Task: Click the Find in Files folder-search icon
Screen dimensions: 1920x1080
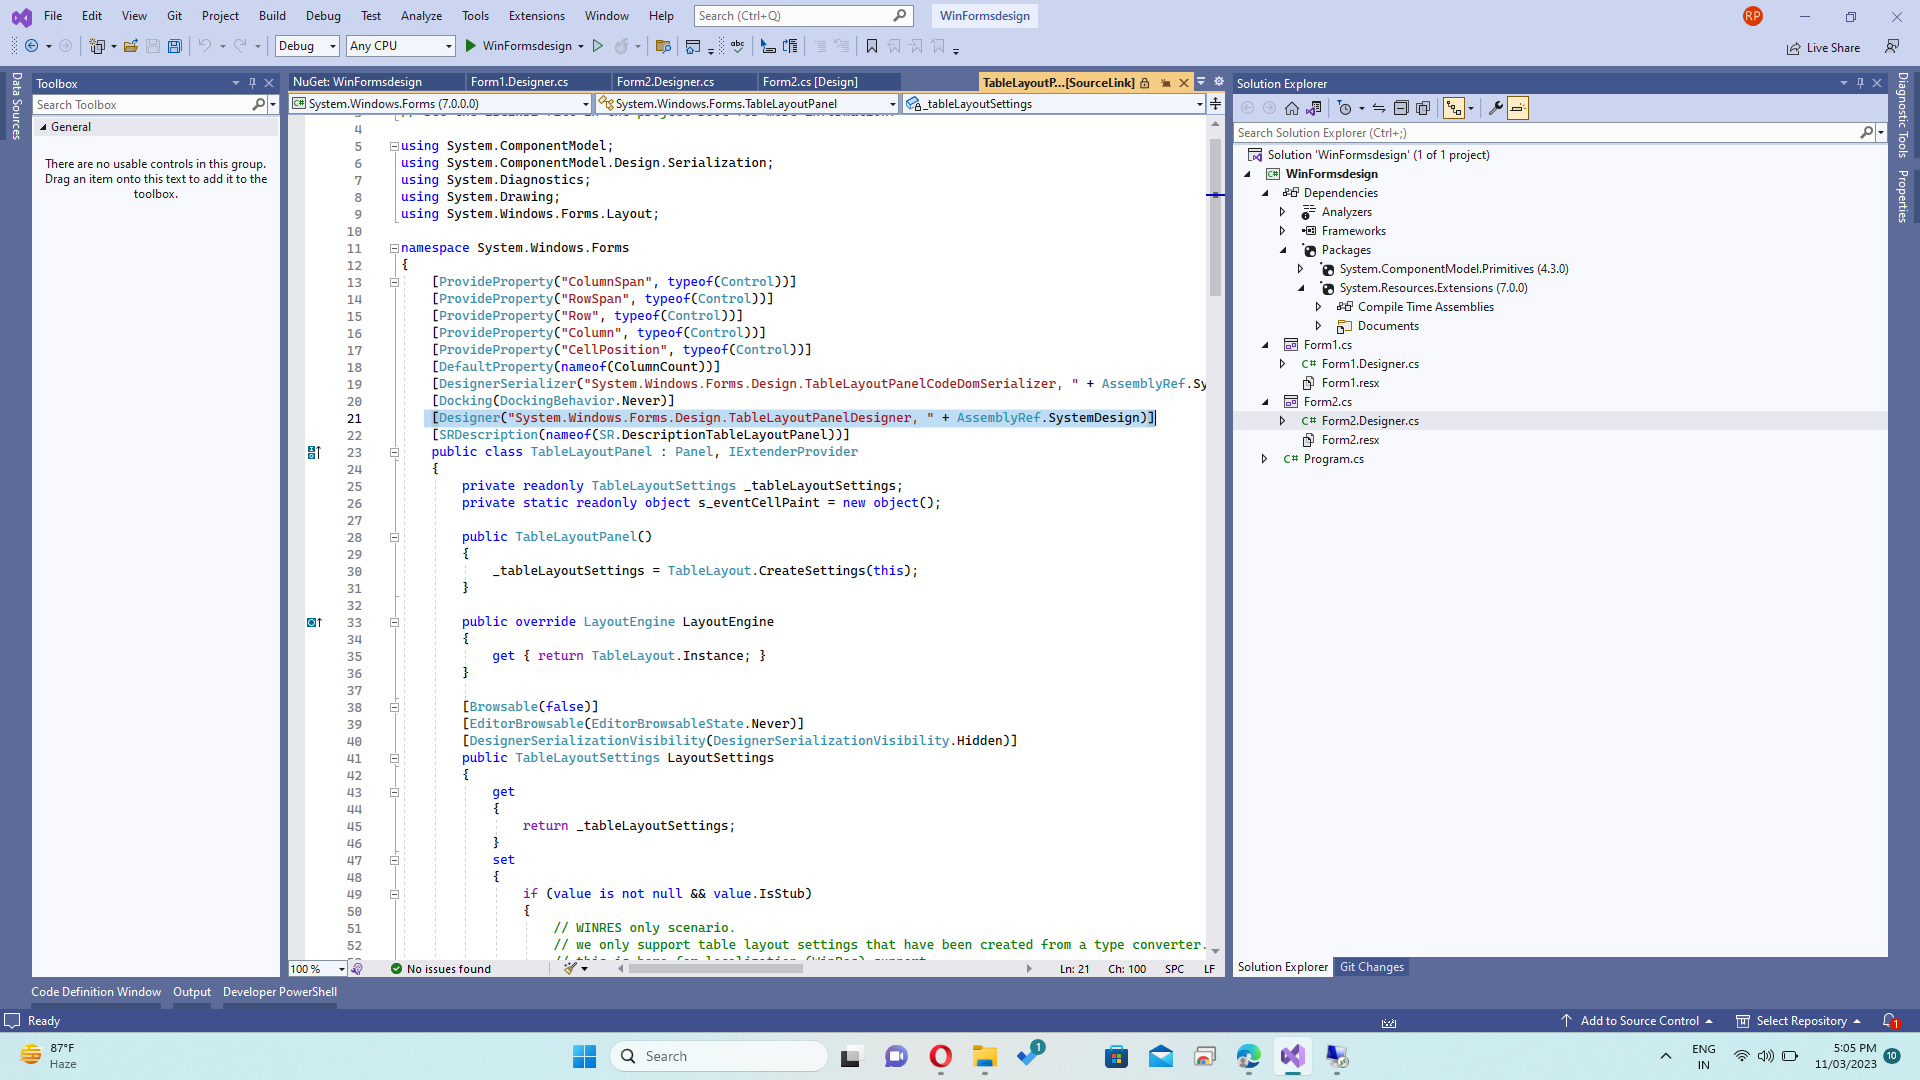Action: 662,46
